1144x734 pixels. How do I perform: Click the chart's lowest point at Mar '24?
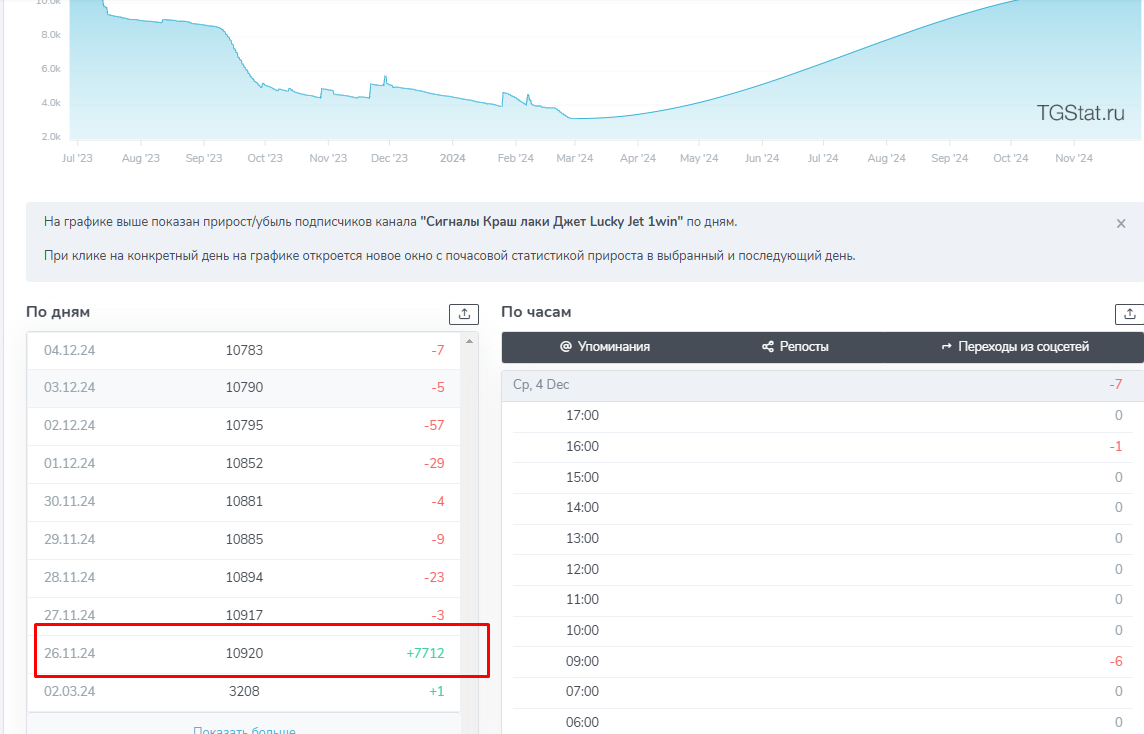pyautogui.click(x=574, y=118)
